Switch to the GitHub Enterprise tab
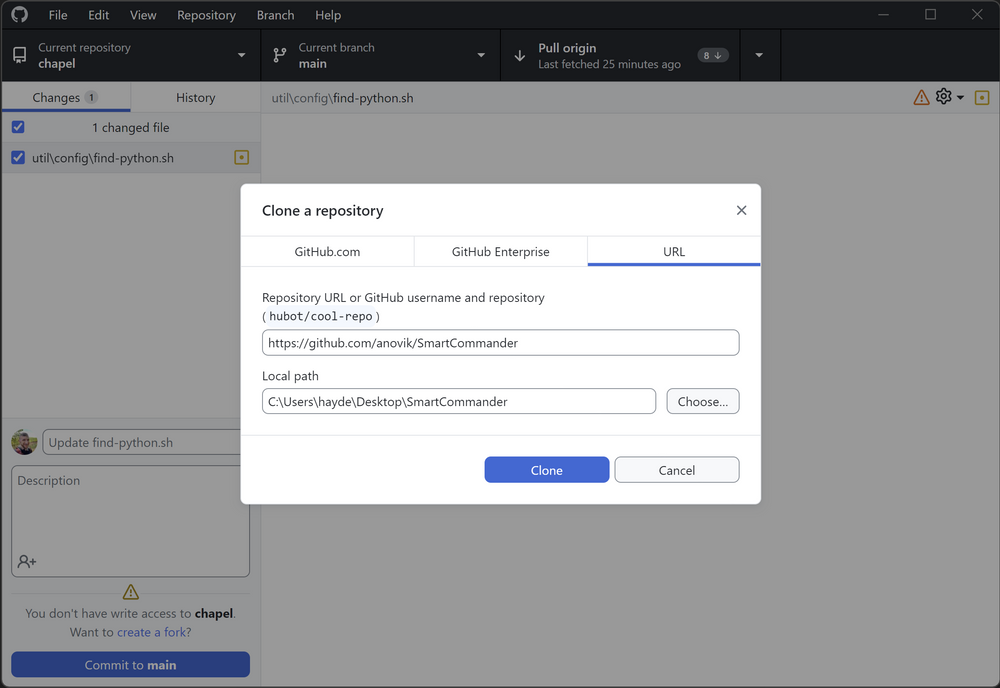The height and width of the screenshot is (688, 1000). coord(500,251)
